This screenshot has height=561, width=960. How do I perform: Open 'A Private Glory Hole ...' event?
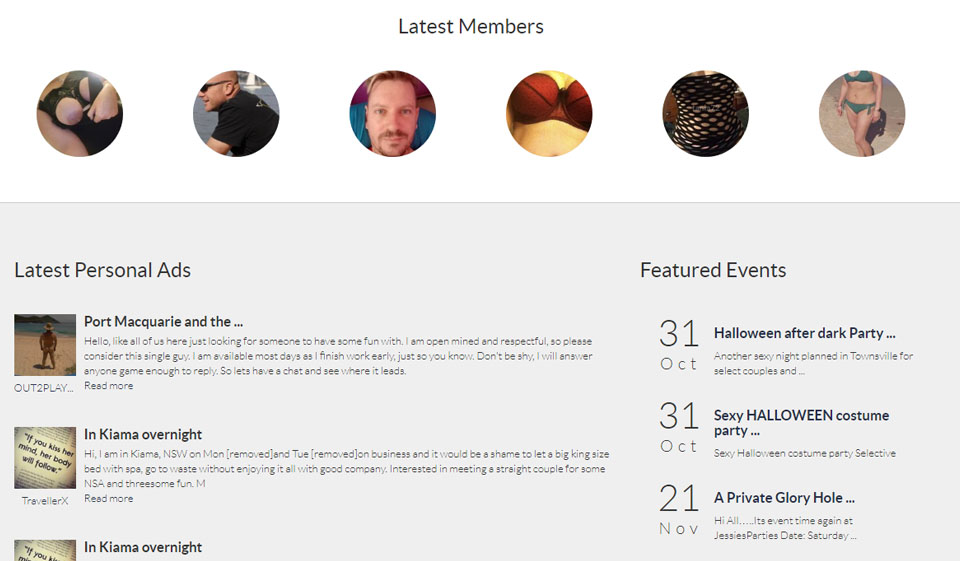[784, 498]
